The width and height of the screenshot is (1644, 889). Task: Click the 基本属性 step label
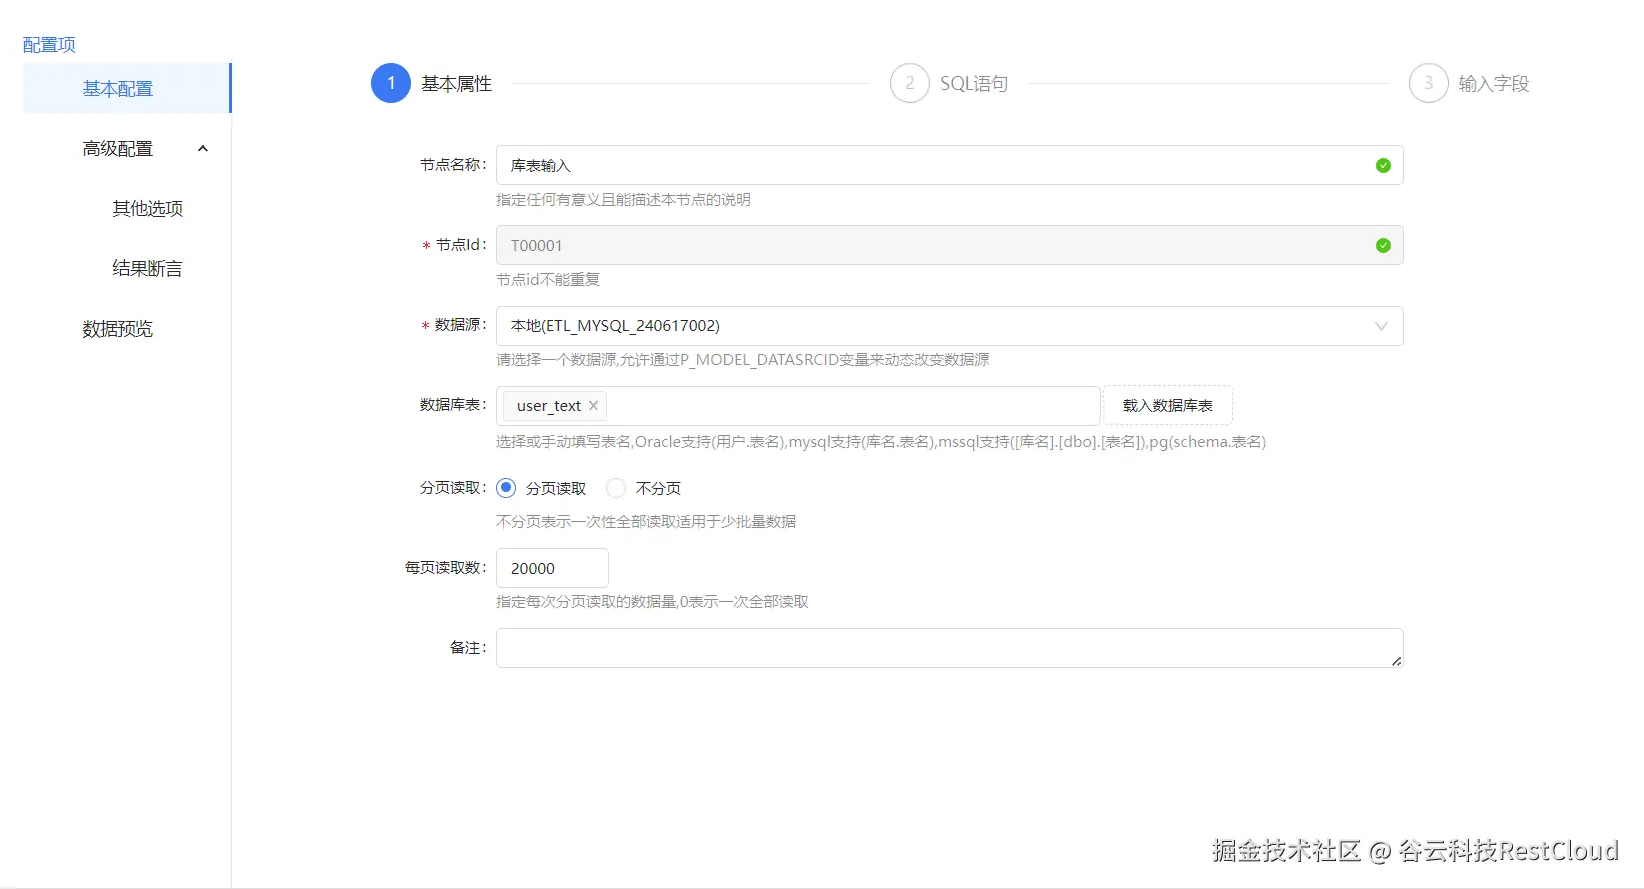(x=456, y=84)
